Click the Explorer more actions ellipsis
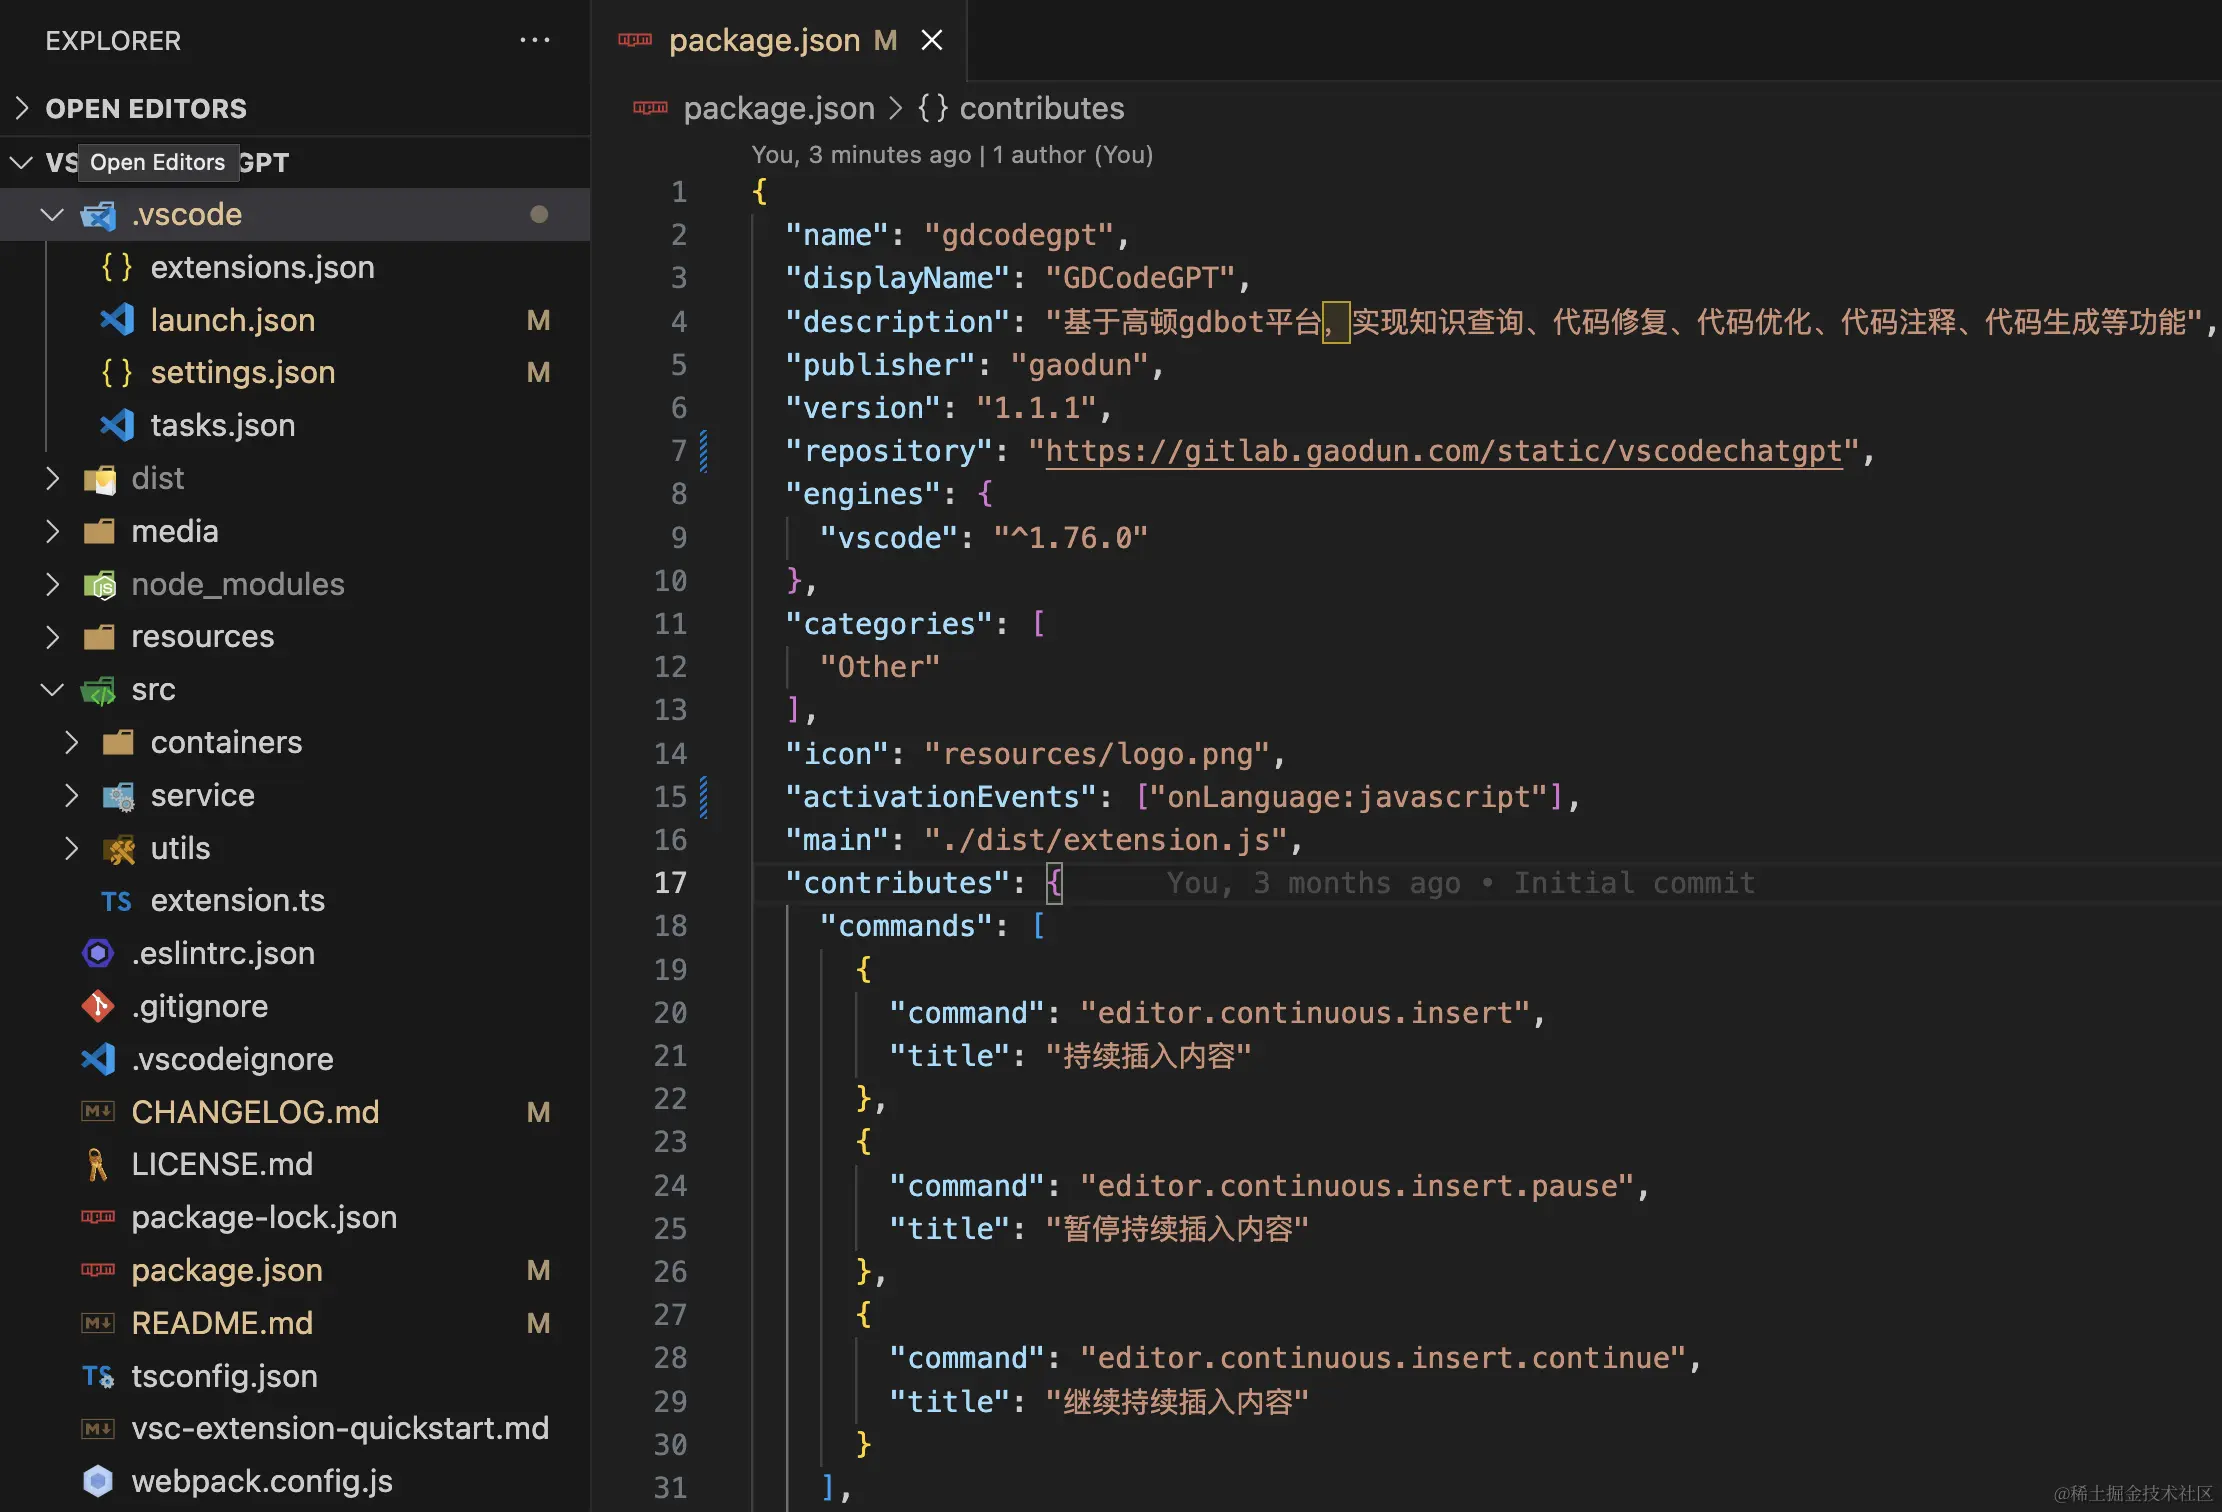Viewport: 2222px width, 1512px height. (534, 40)
